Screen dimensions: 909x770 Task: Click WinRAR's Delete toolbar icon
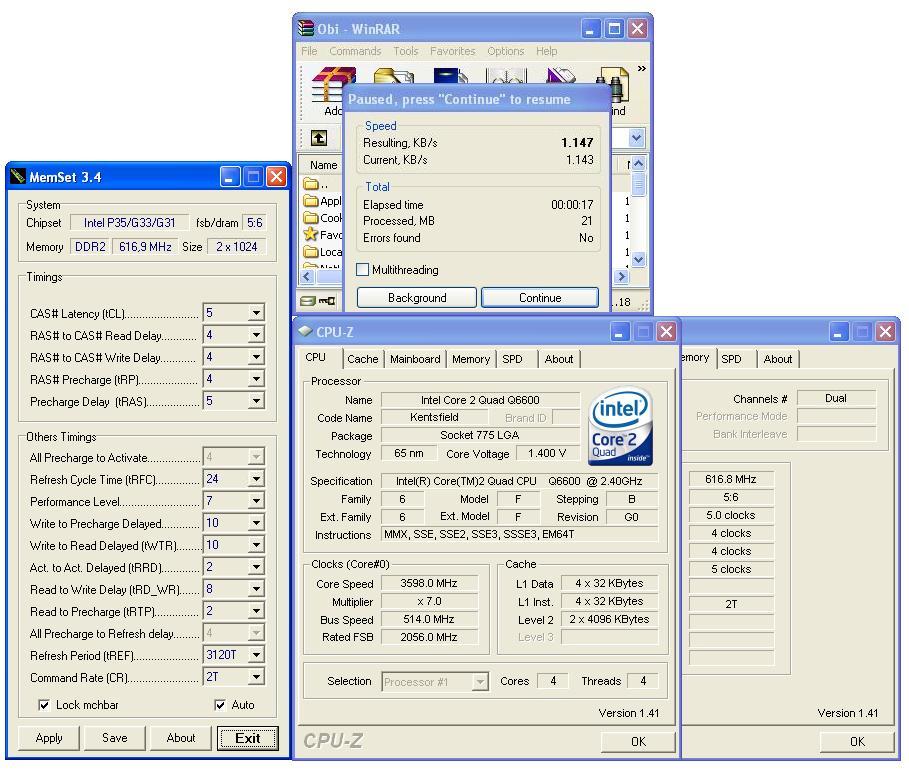coord(561,77)
